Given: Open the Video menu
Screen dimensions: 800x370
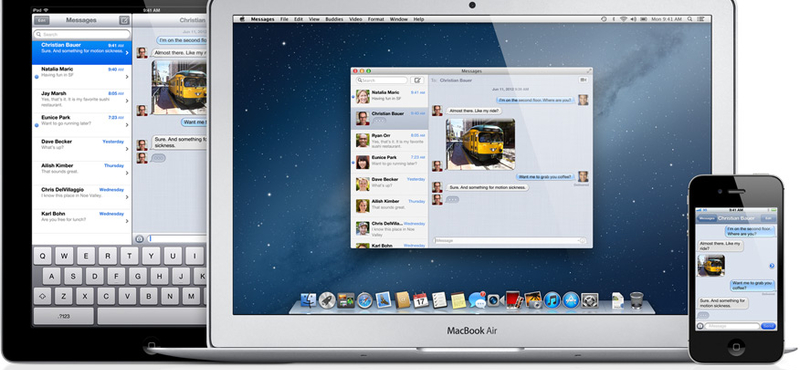Looking at the screenshot, I should [356, 19].
